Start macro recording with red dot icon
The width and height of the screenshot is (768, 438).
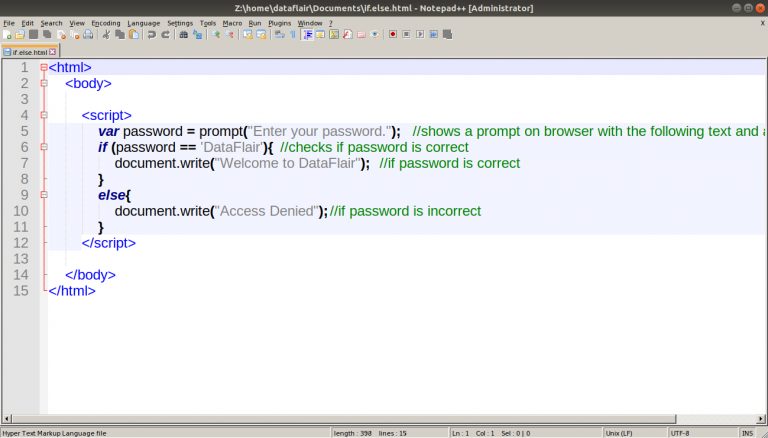pos(393,34)
